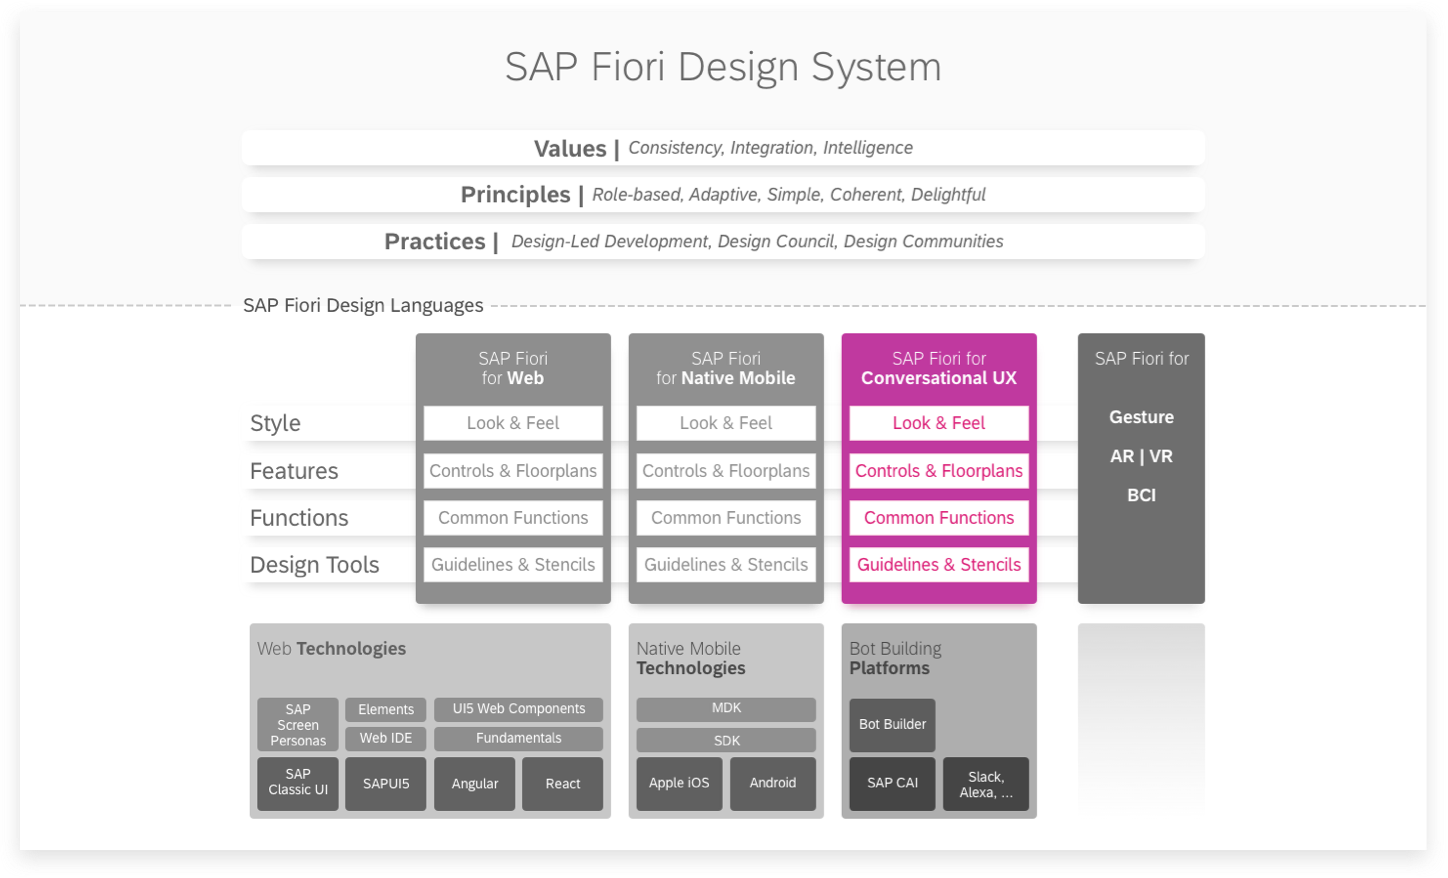Click the SAP CAI tile

[x=891, y=784]
